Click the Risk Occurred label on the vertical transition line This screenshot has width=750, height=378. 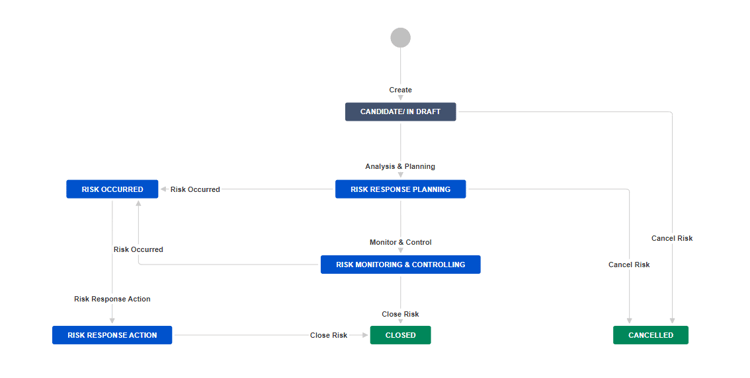tap(138, 250)
